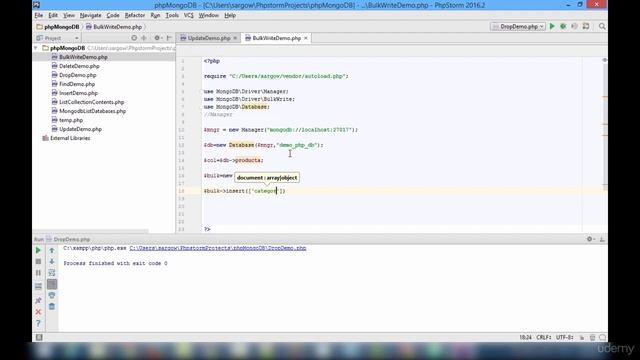Hide the Project tool window using hide icon
This screenshot has width=640, height=360.
169,38
